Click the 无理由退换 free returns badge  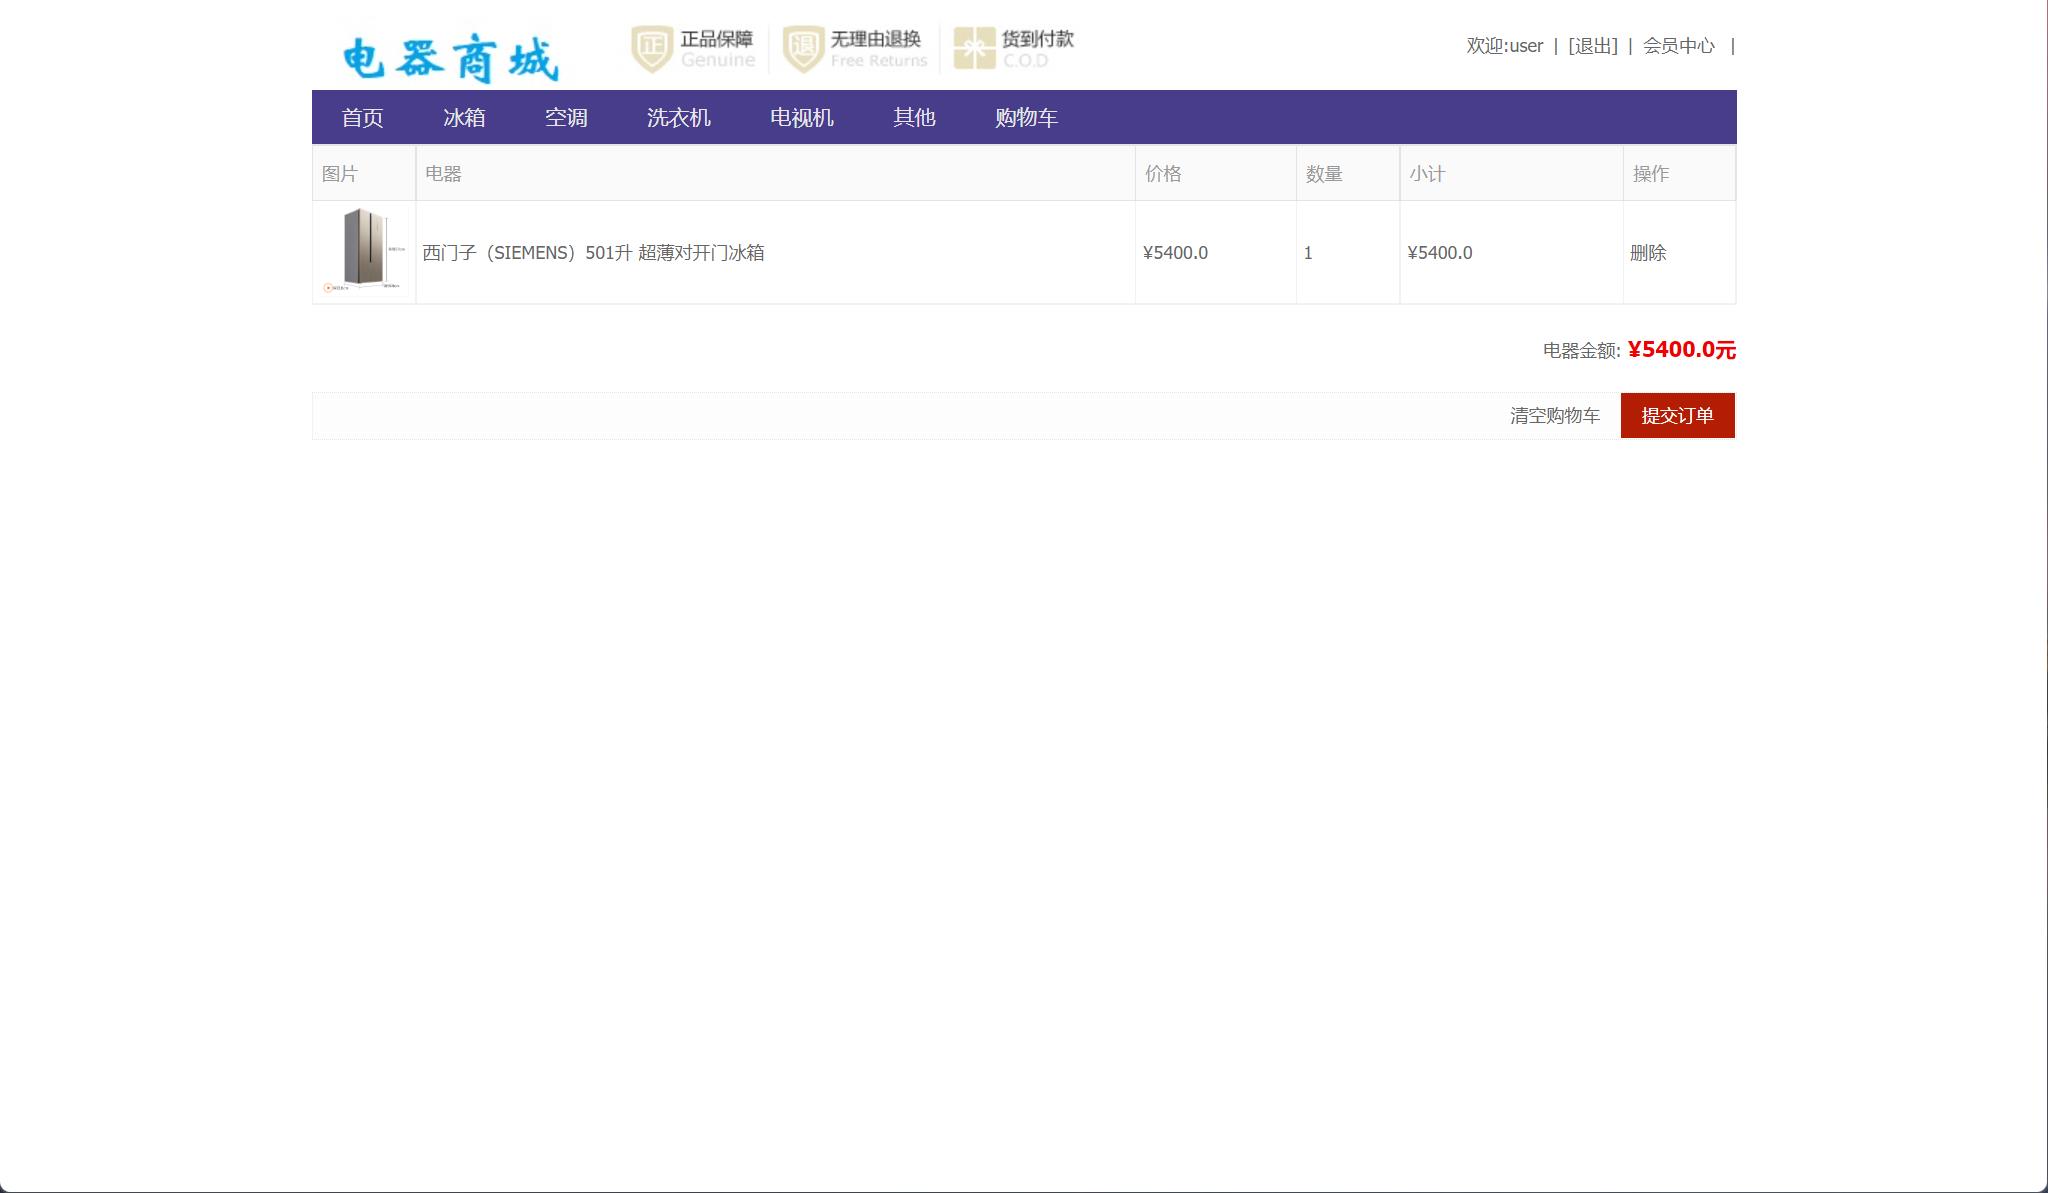[855, 46]
